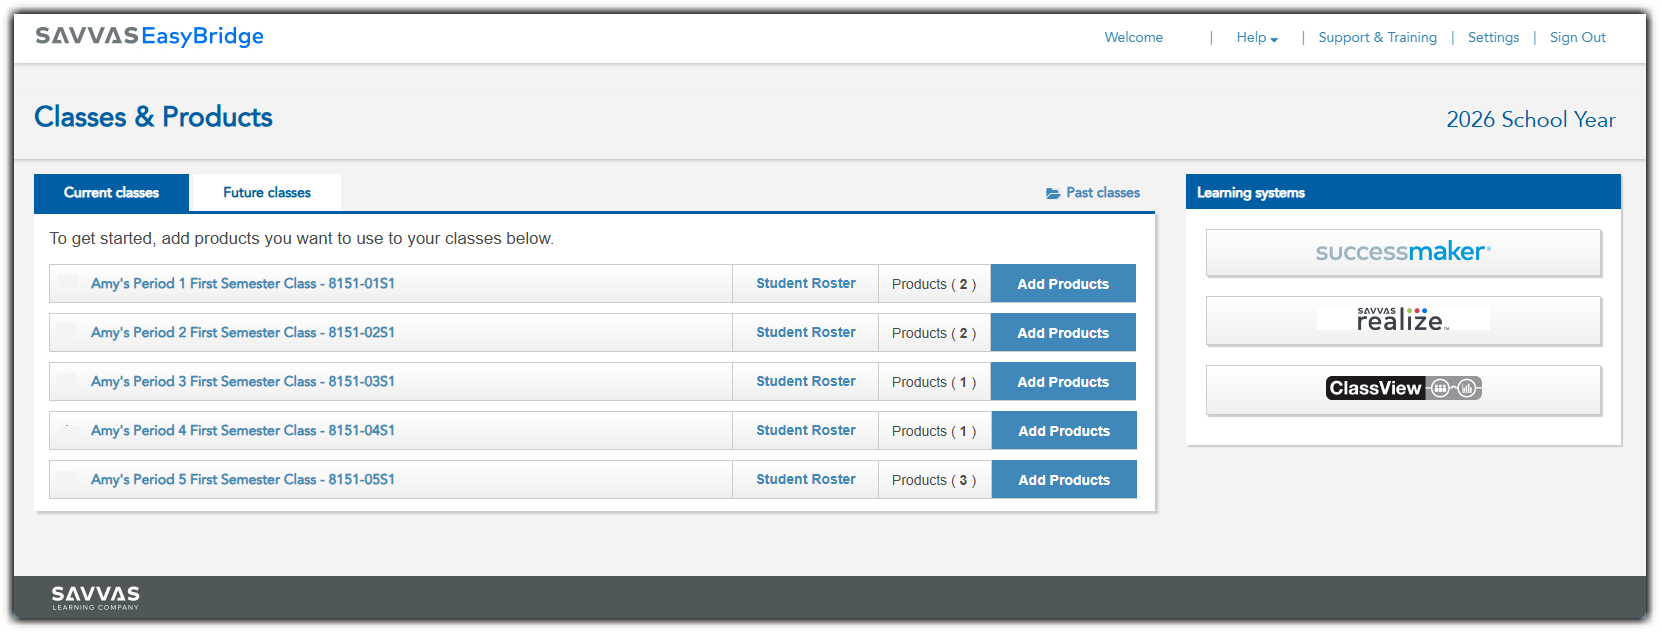Click the Savvas Learning Company footer logo
The width and height of the screenshot is (1662, 634).
click(96, 598)
